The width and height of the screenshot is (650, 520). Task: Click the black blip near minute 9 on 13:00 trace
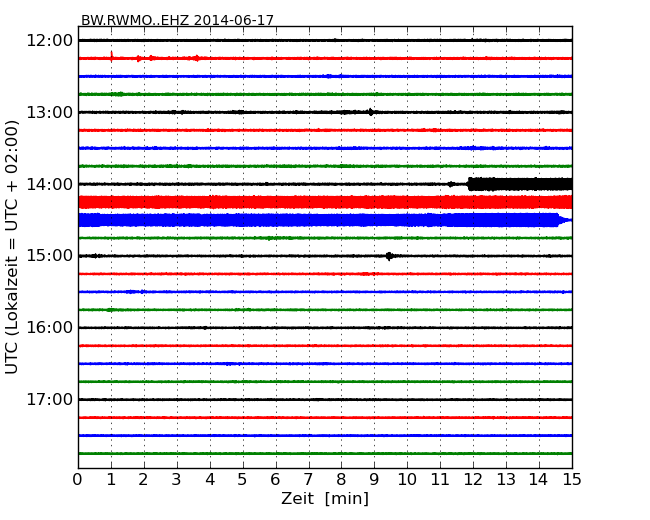coord(371,112)
